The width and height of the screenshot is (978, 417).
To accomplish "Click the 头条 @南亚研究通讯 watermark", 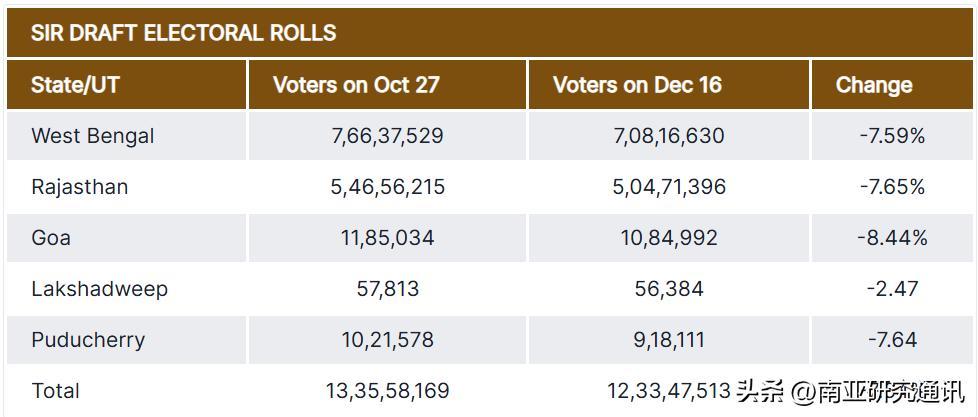I will (x=850, y=391).
